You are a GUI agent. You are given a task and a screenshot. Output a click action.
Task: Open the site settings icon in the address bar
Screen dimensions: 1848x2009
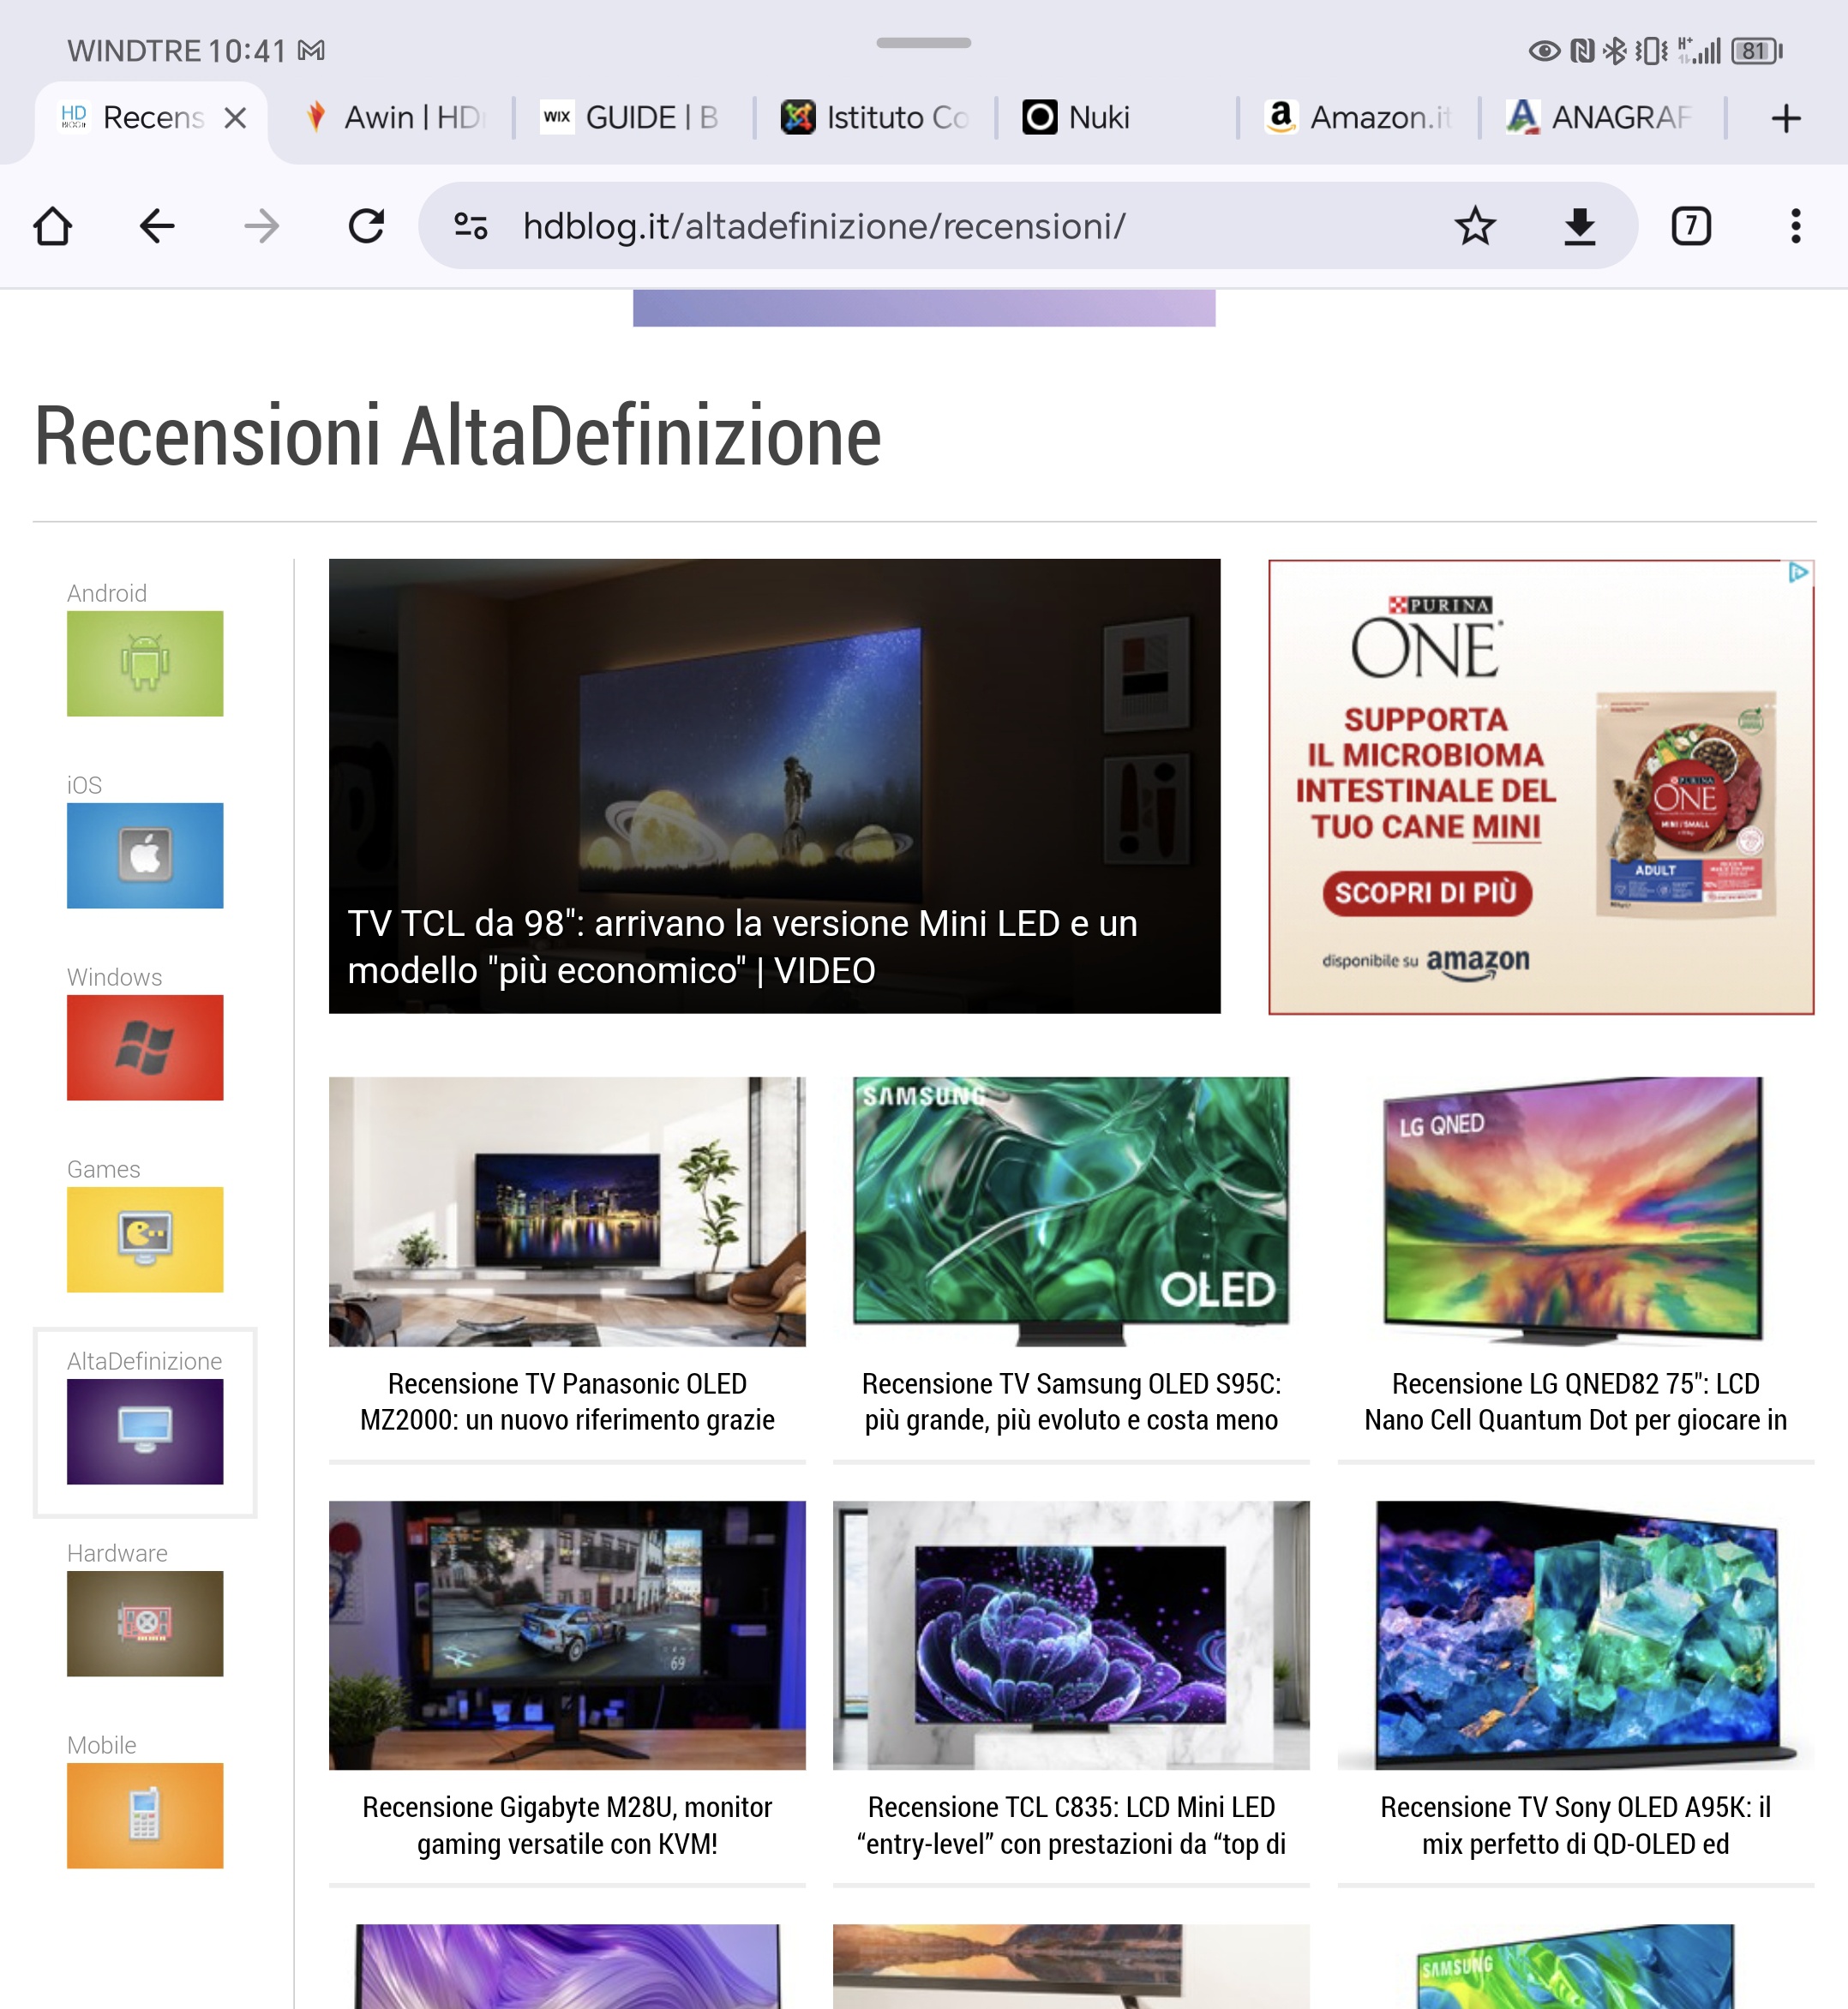tap(471, 226)
